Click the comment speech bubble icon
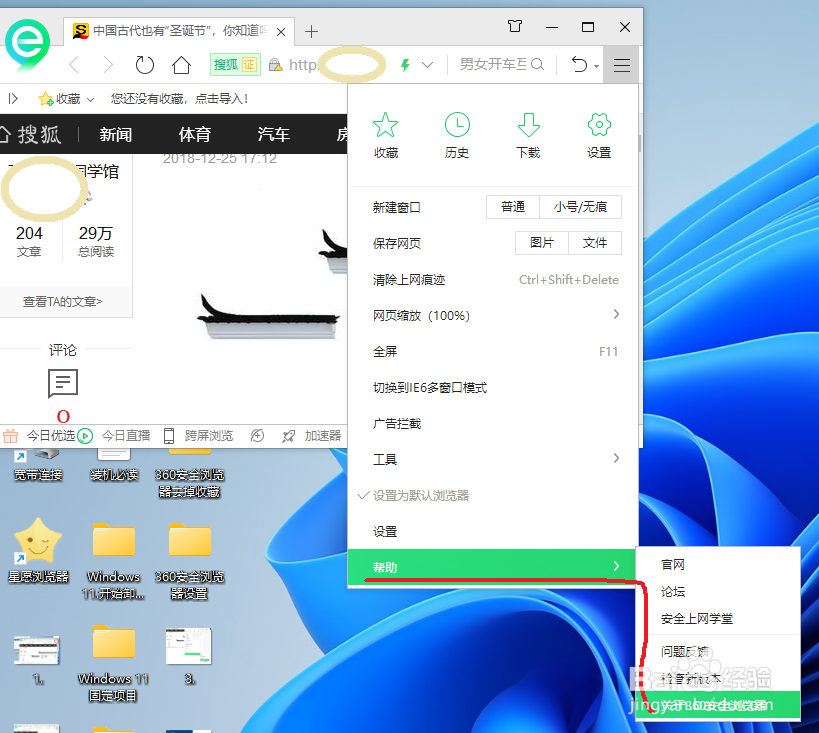Viewport: 819px width, 733px height. coord(63,383)
